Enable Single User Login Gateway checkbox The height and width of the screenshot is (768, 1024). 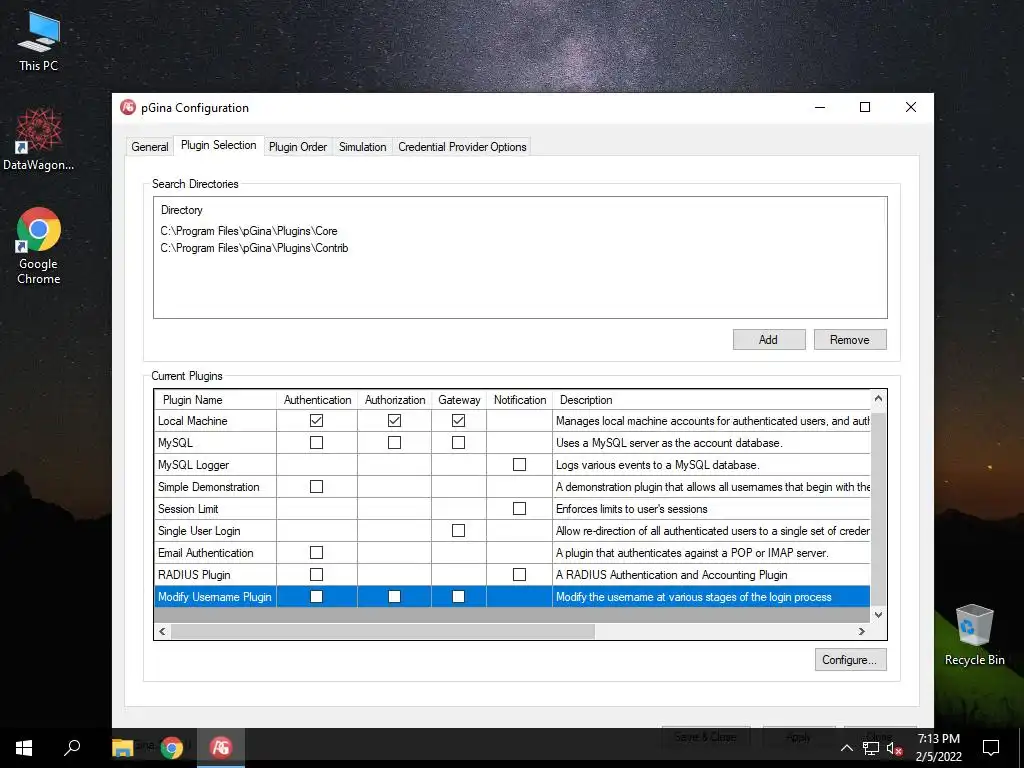458,530
